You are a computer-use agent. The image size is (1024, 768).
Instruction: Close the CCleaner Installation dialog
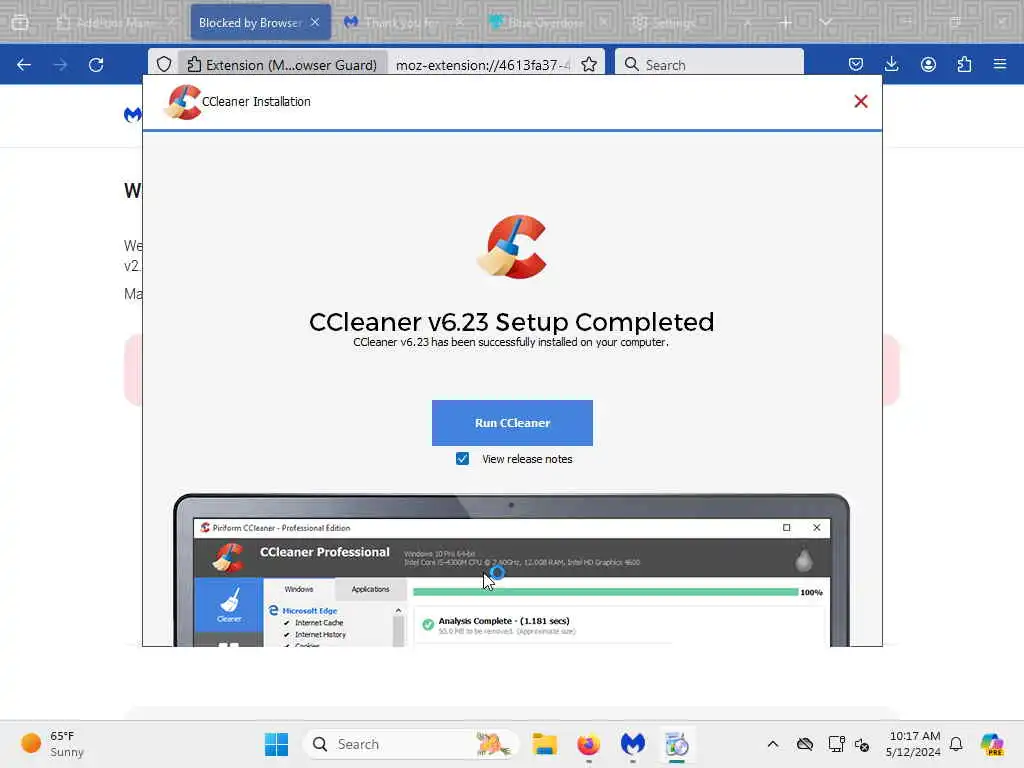pyautogui.click(x=861, y=101)
